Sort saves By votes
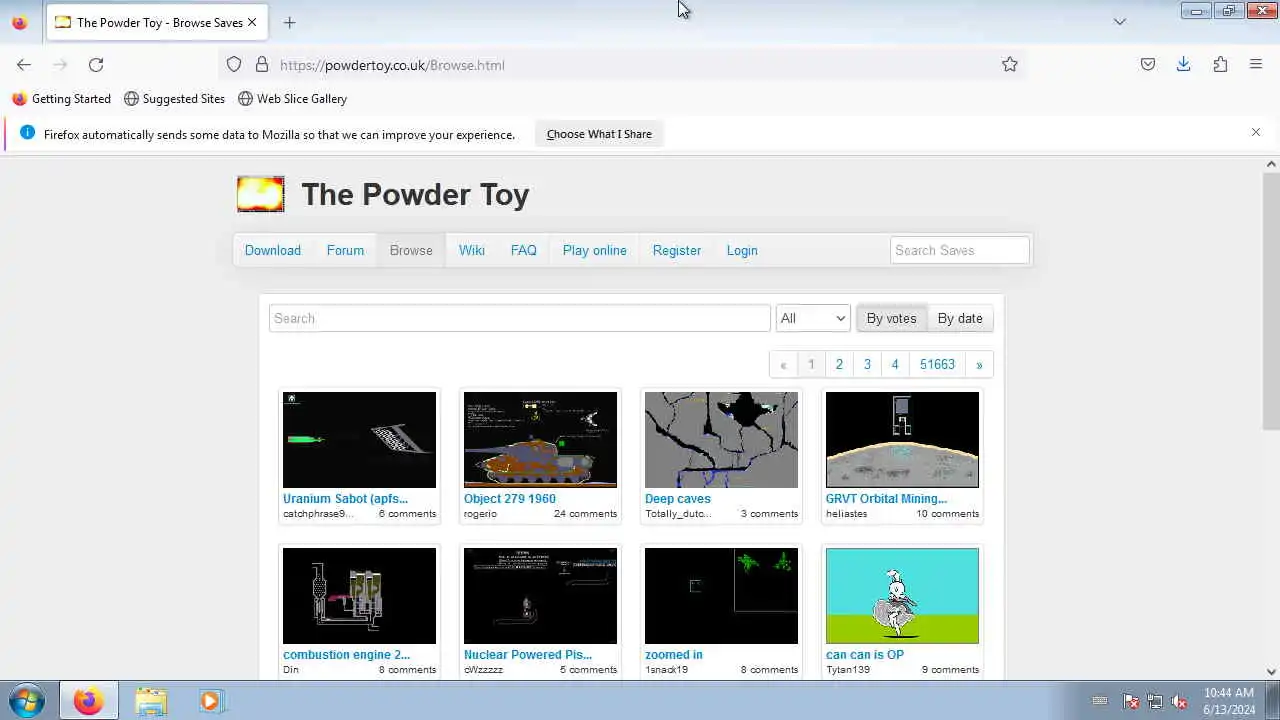 [891, 318]
